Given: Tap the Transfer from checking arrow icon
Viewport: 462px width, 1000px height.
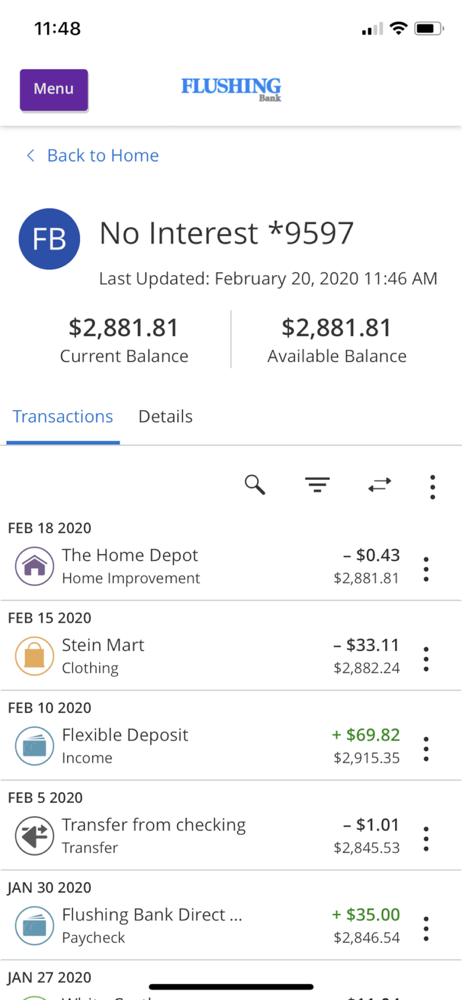Looking at the screenshot, I should pos(34,836).
